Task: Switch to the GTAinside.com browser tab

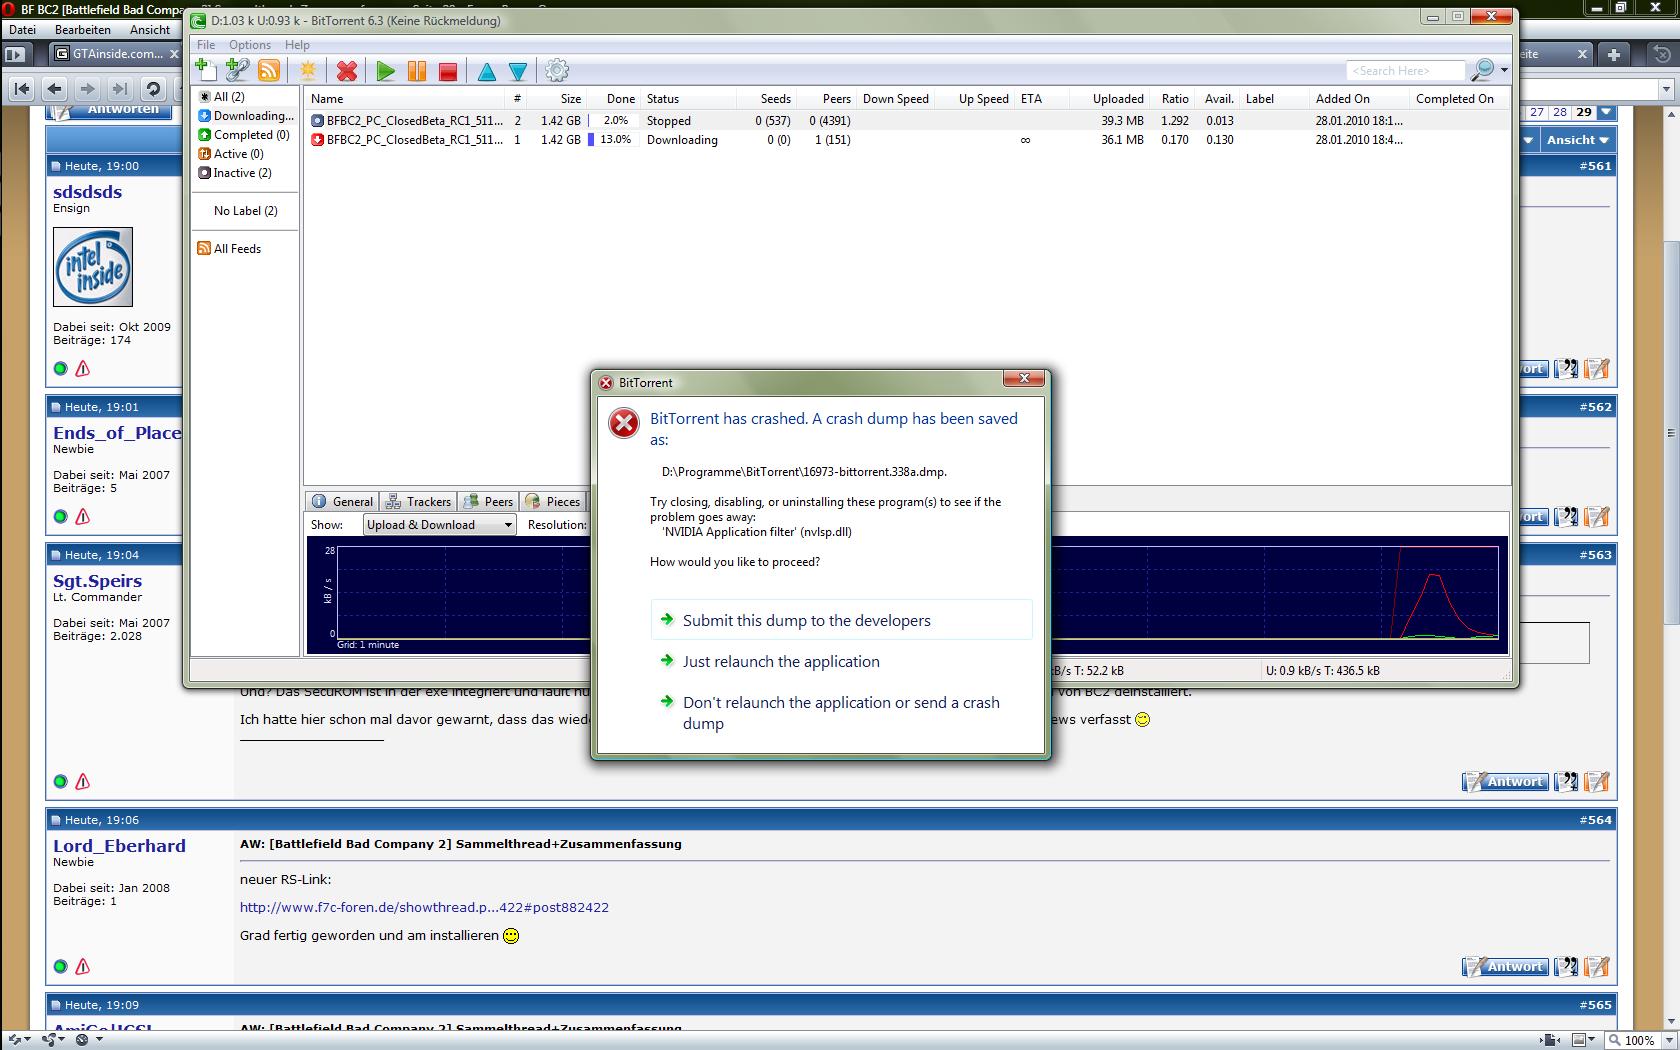Action: [x=117, y=54]
